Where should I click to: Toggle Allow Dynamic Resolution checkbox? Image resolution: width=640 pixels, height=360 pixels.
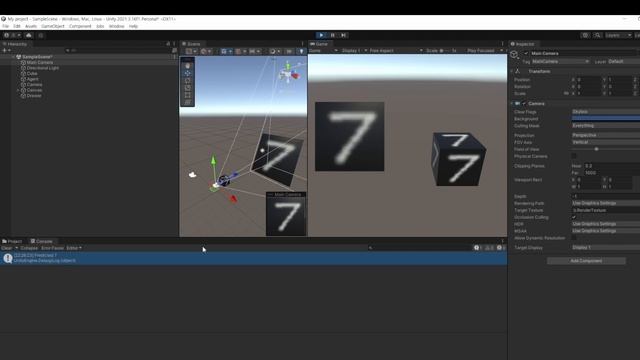[574, 238]
